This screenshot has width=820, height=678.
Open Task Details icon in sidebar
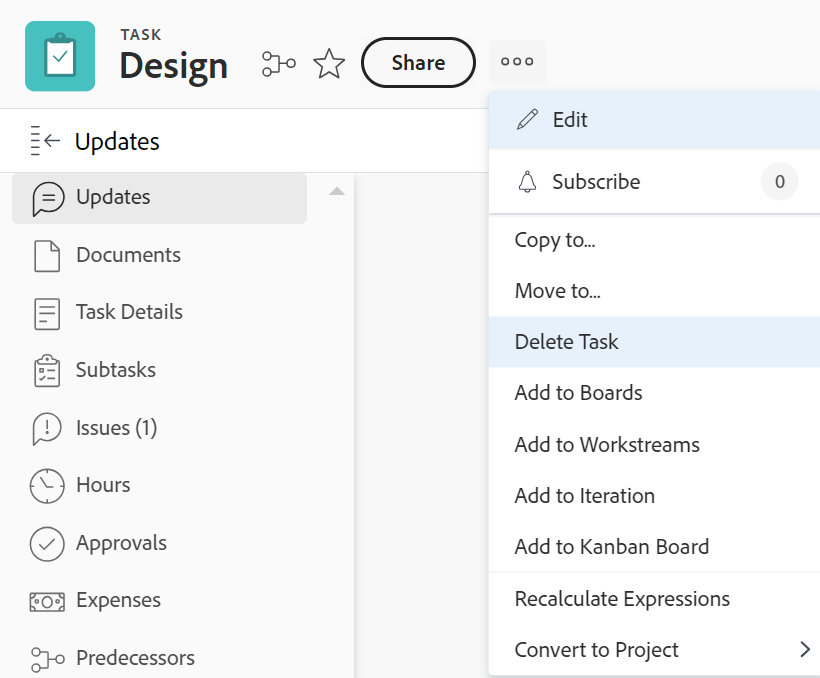[47, 312]
